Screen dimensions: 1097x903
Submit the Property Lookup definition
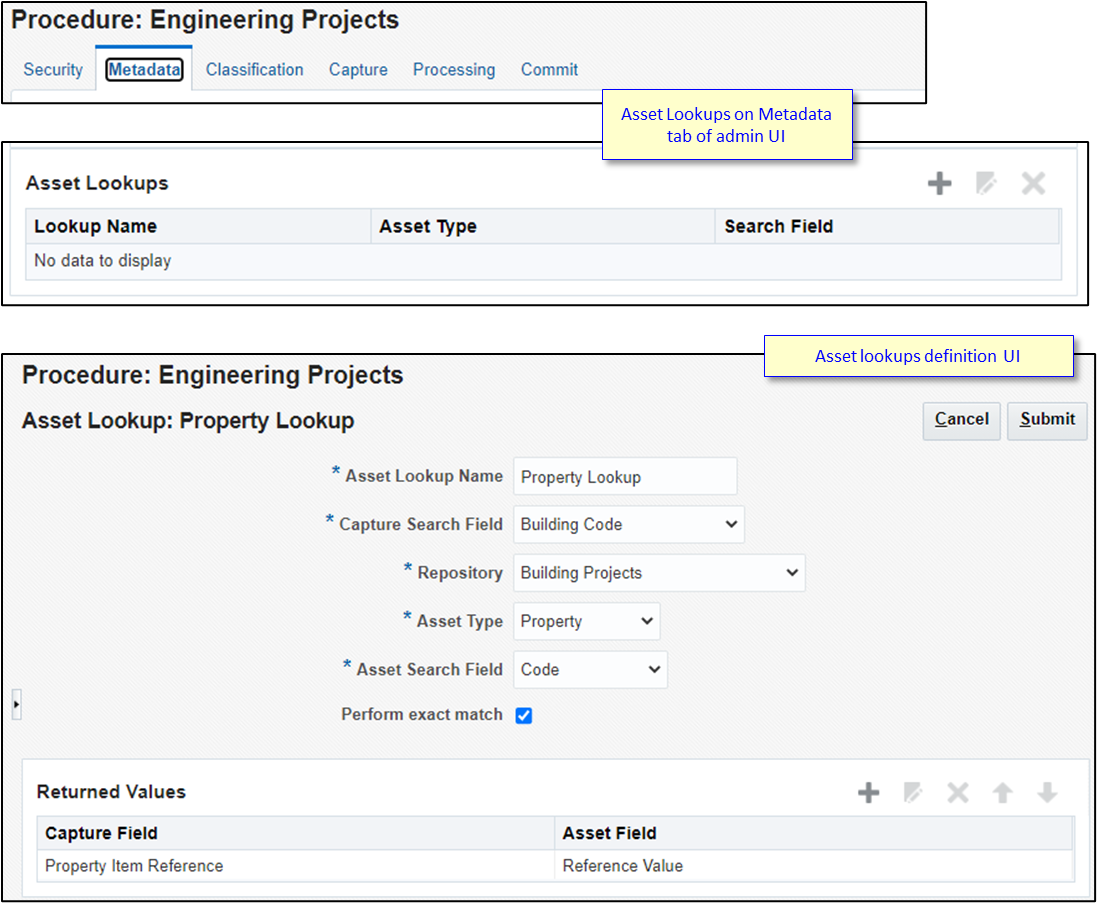coord(1046,420)
